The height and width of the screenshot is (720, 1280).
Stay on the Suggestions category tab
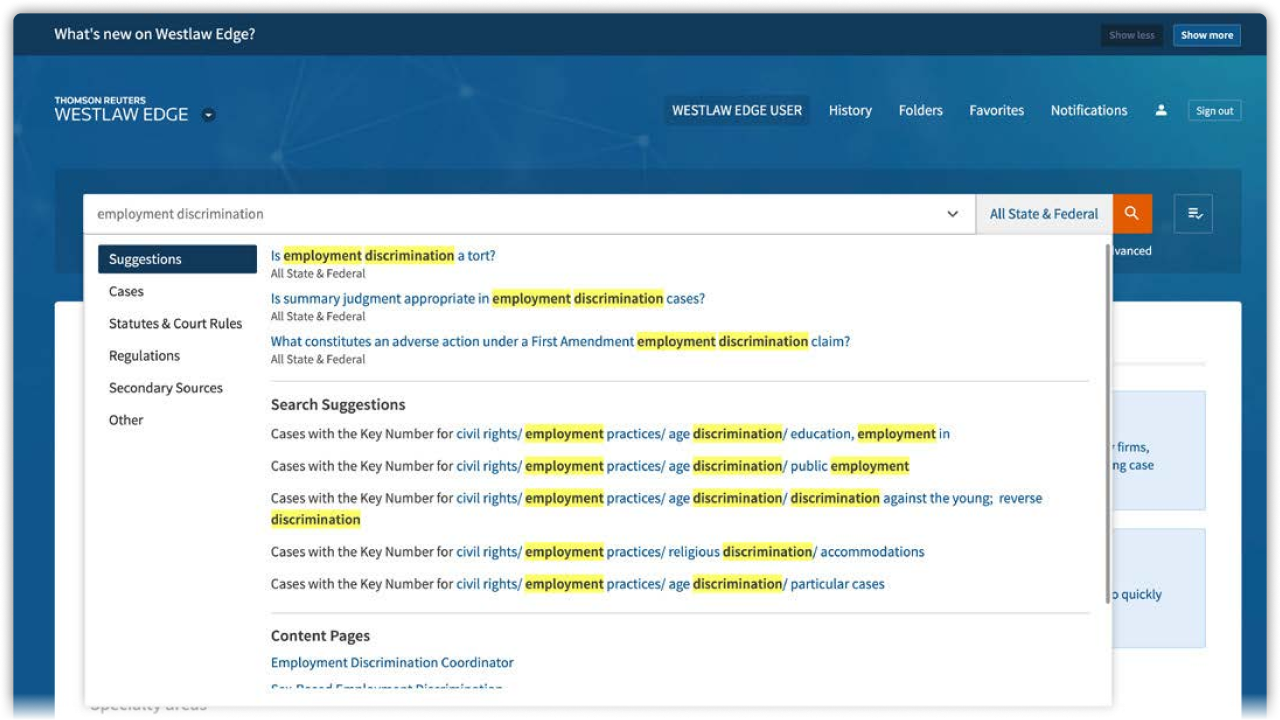(146, 258)
